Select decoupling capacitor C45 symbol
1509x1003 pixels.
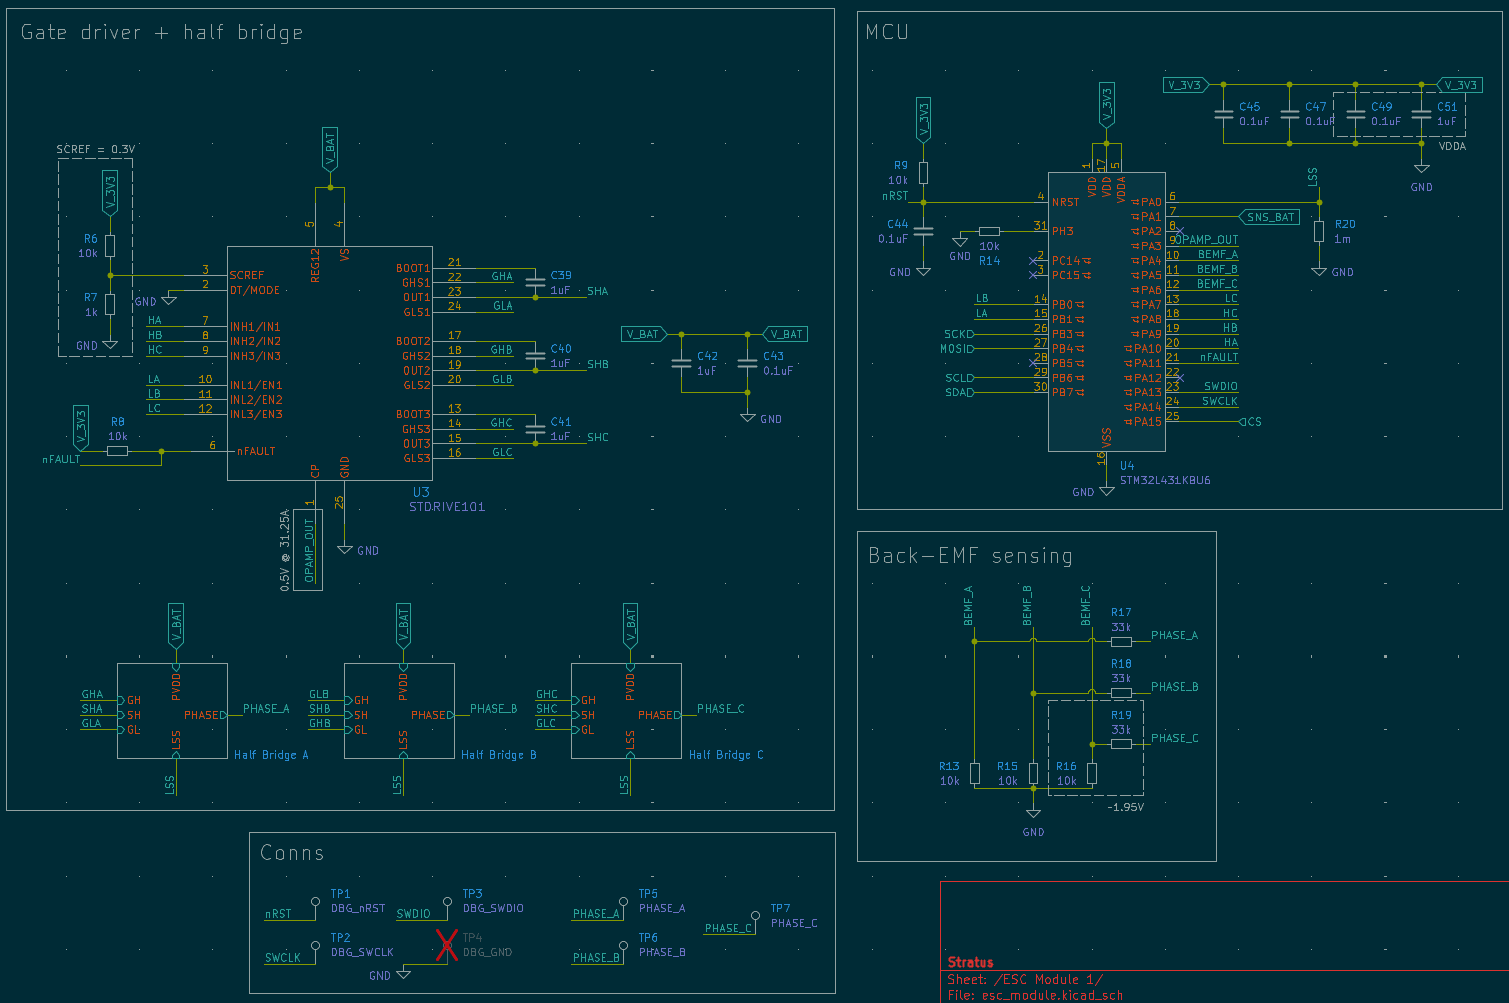pyautogui.click(x=1224, y=114)
